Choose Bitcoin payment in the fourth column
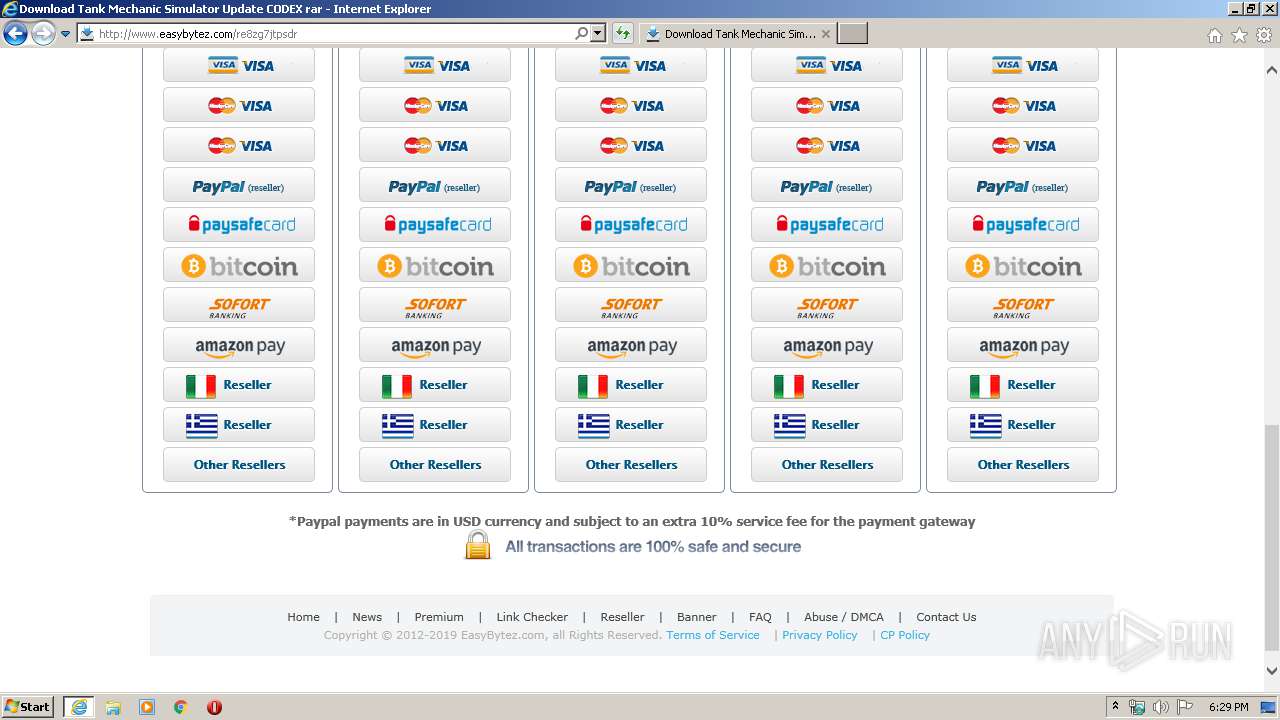 (827, 265)
